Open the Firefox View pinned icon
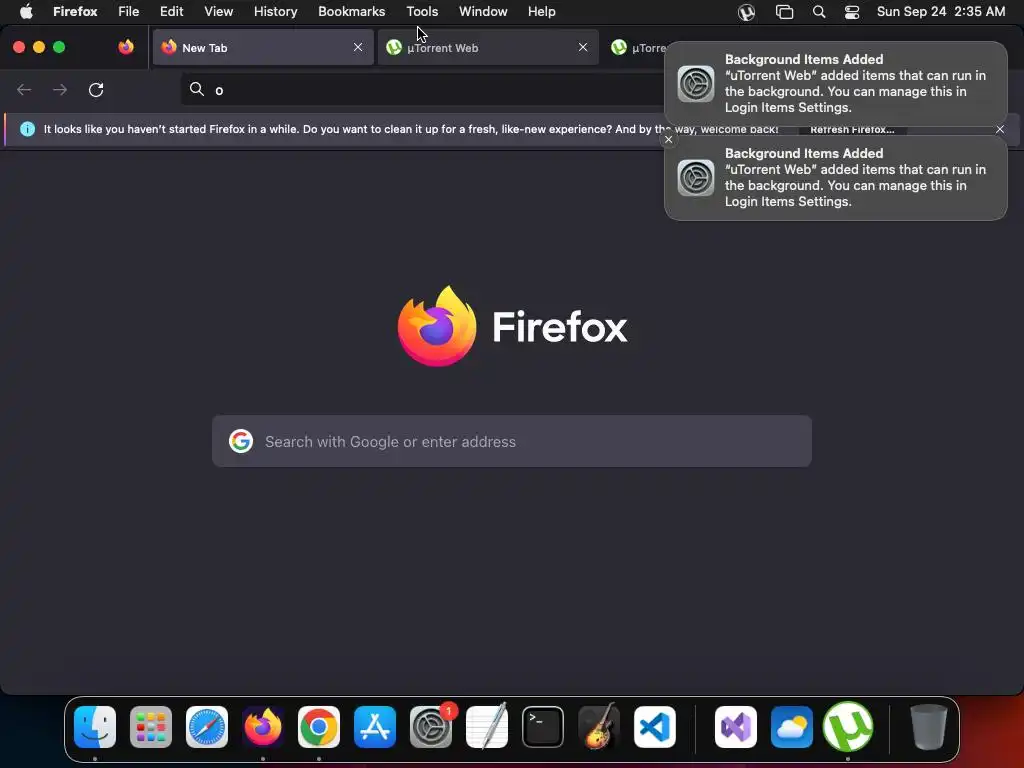The height and width of the screenshot is (768, 1024). 126,47
